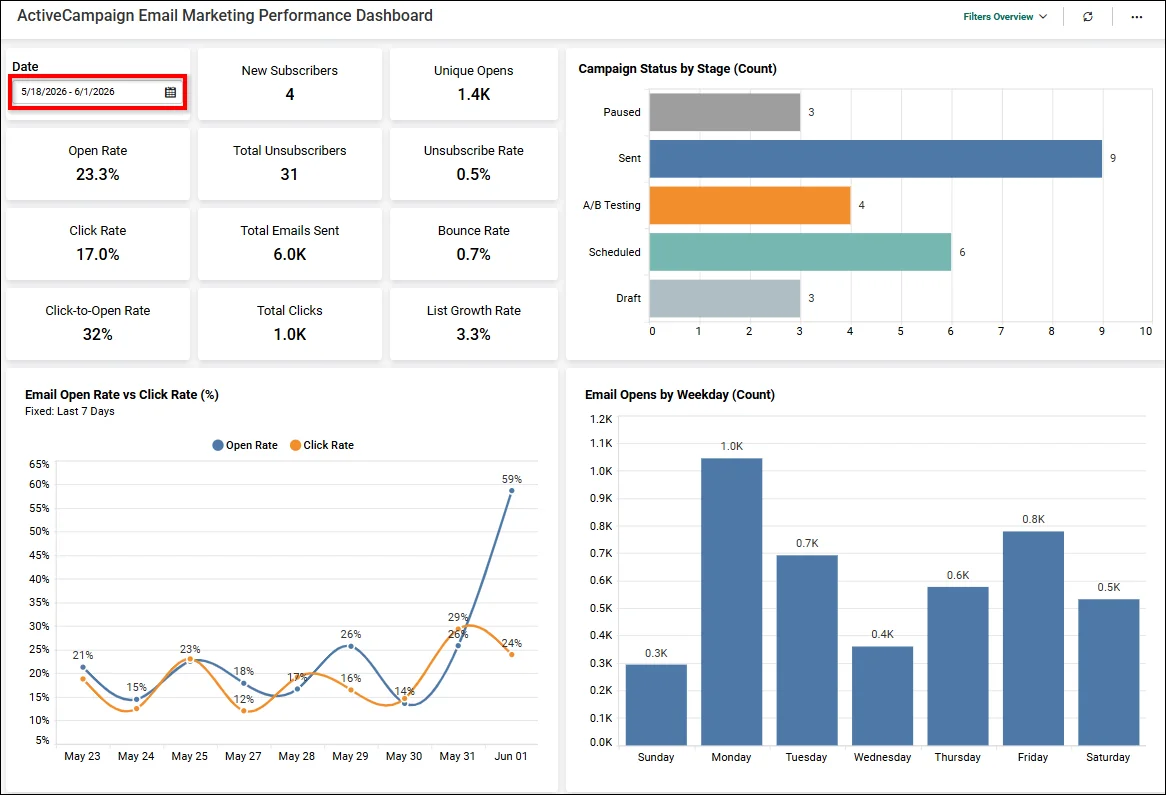Image resolution: width=1166 pixels, height=795 pixels.
Task: Click the Fixed: Last 7 Days subtitle
Action: (x=70, y=411)
